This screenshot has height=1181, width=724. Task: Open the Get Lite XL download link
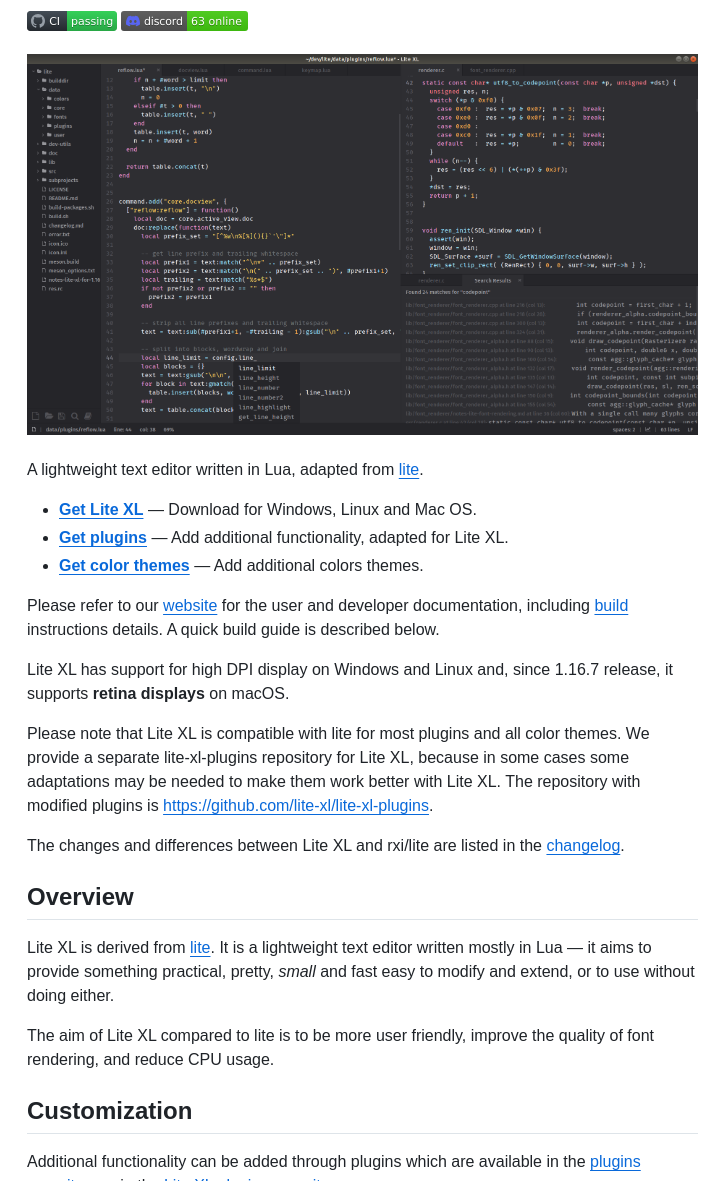pos(101,510)
